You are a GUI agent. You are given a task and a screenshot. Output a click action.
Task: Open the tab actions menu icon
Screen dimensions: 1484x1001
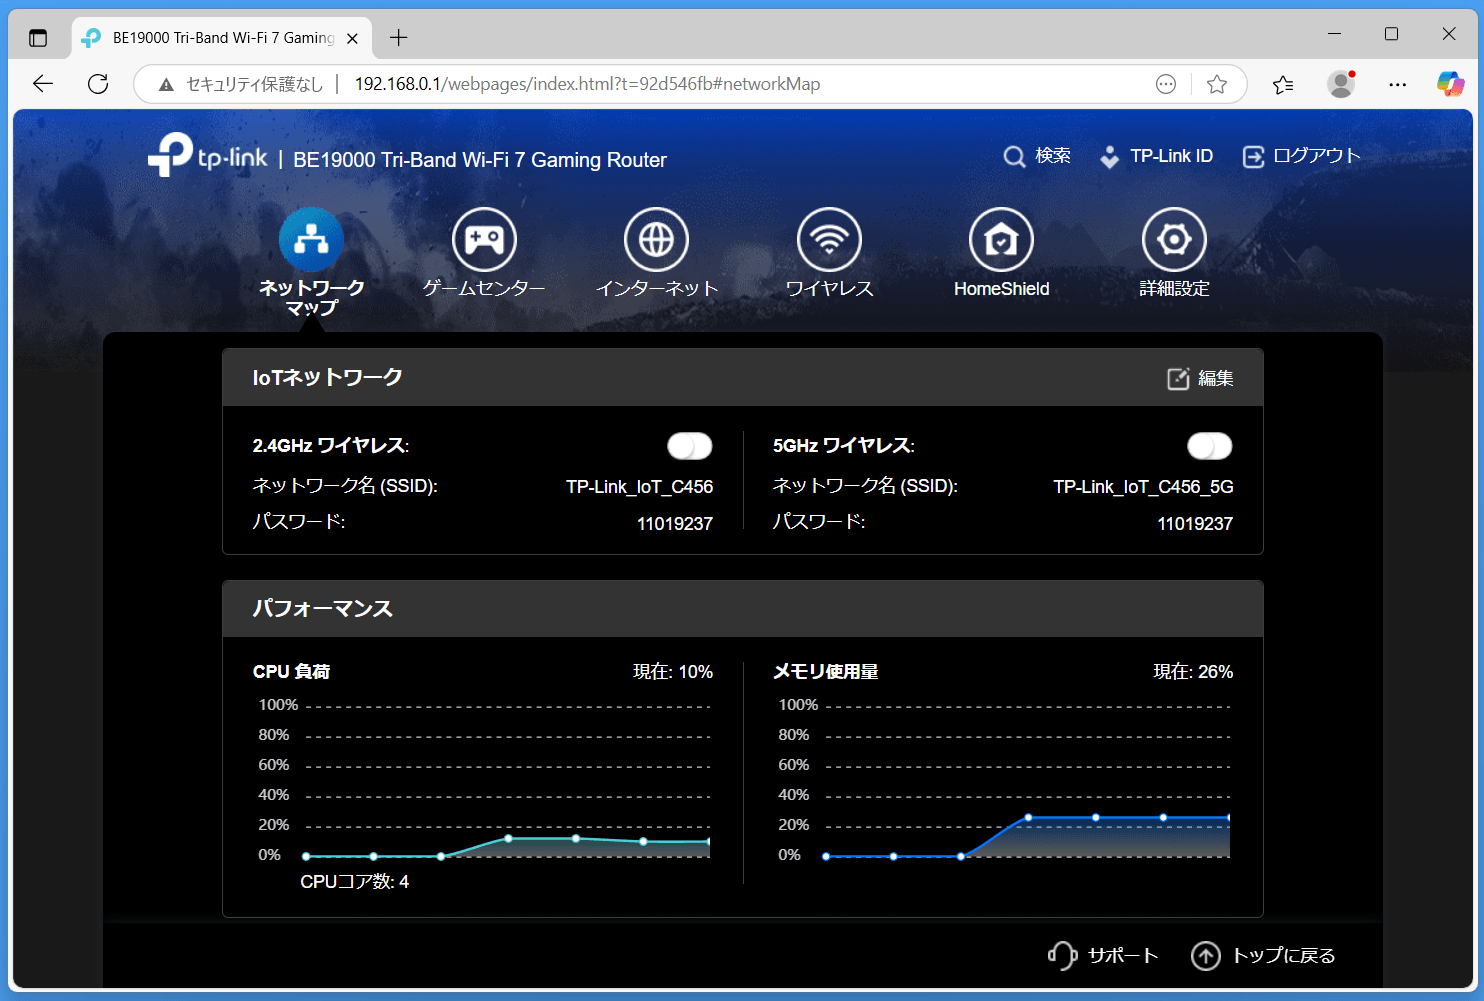[x=38, y=38]
